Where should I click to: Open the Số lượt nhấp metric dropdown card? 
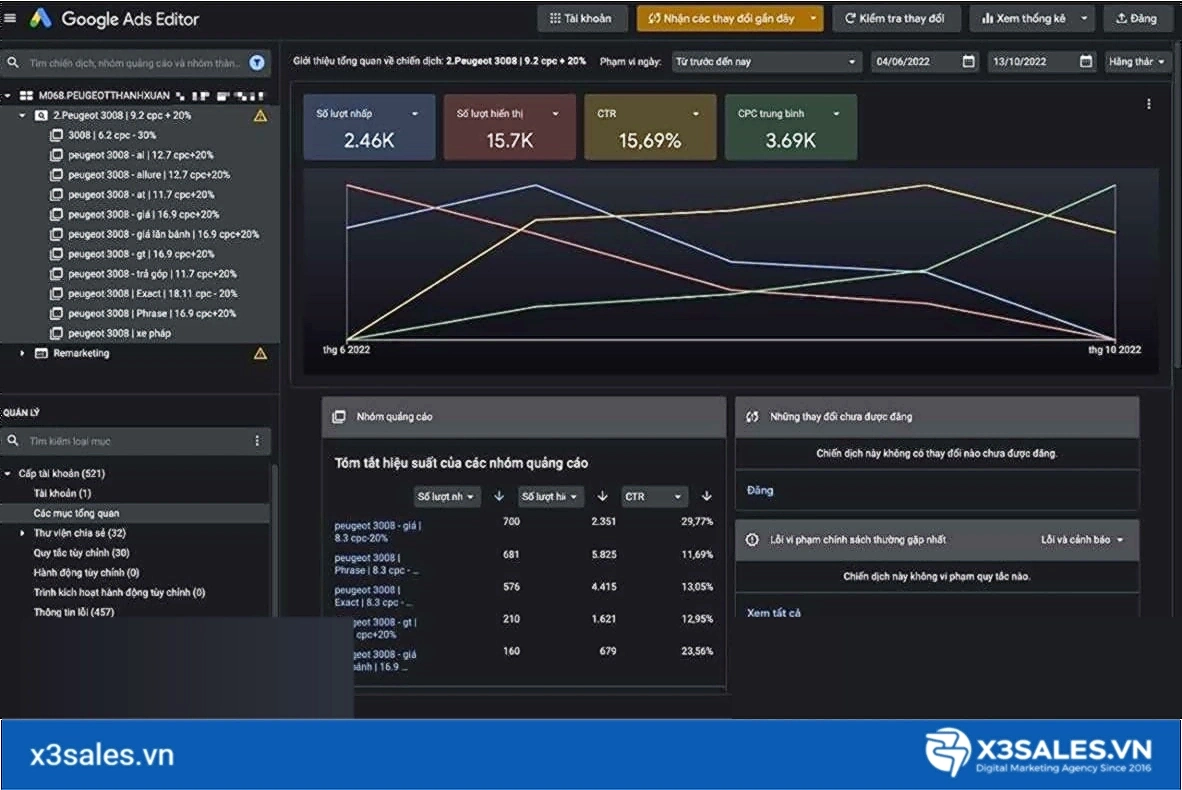(x=369, y=127)
